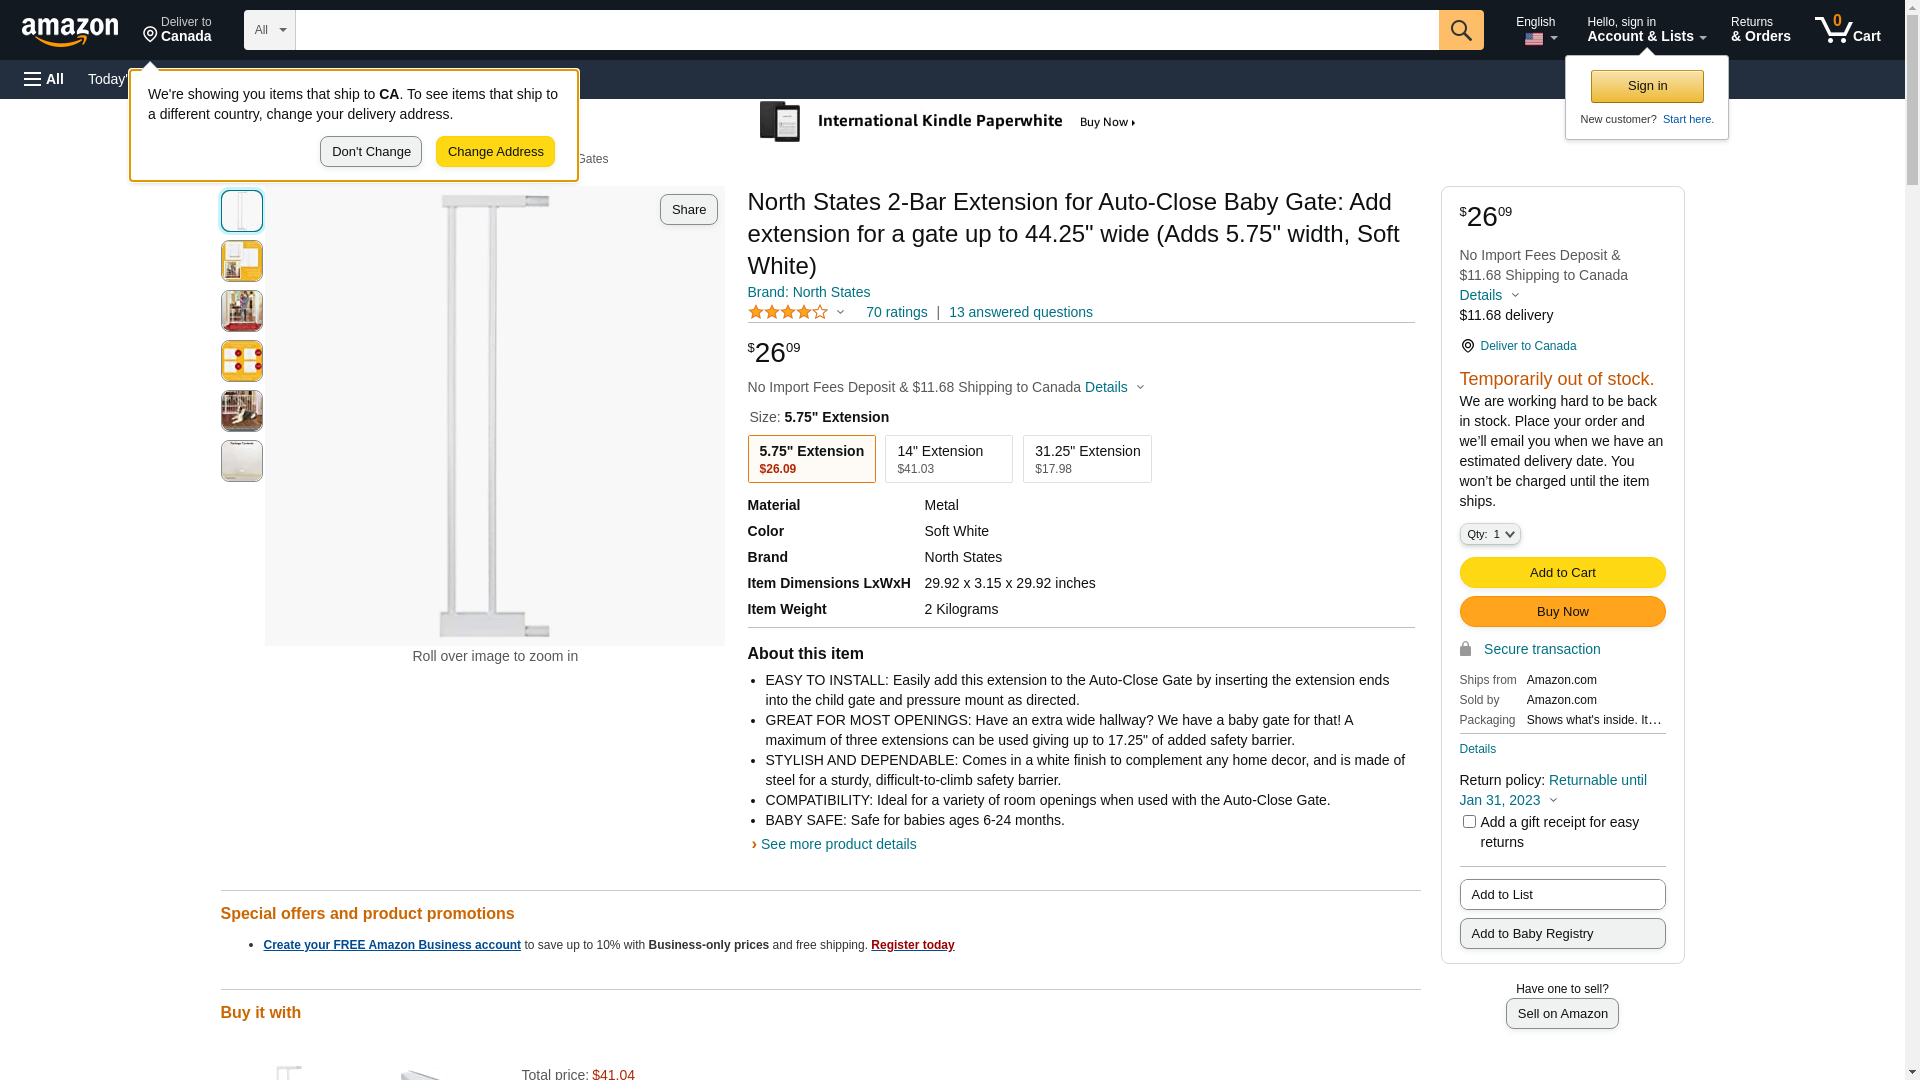Viewport: 1920px width, 1080px height.
Task: Open Returns & Orders menu item
Action: pos(1760,30)
